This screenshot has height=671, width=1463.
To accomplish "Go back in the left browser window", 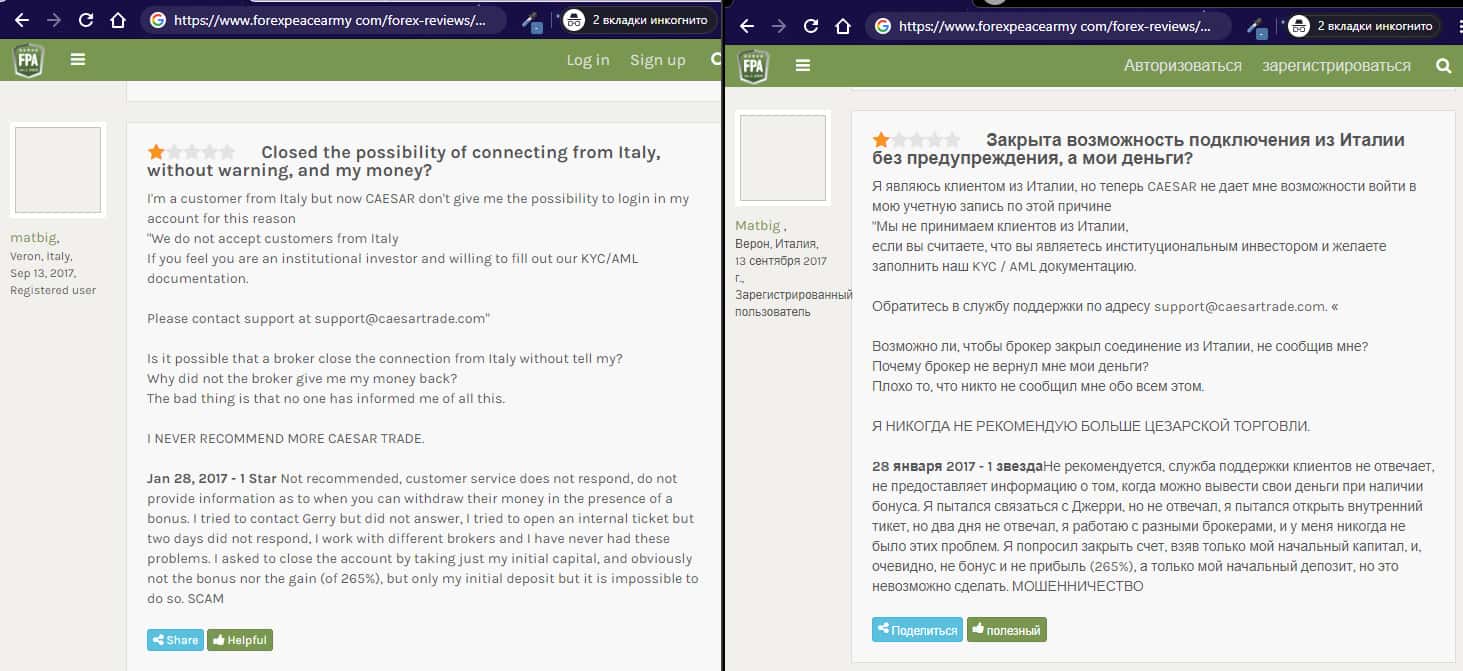I will [x=22, y=20].
